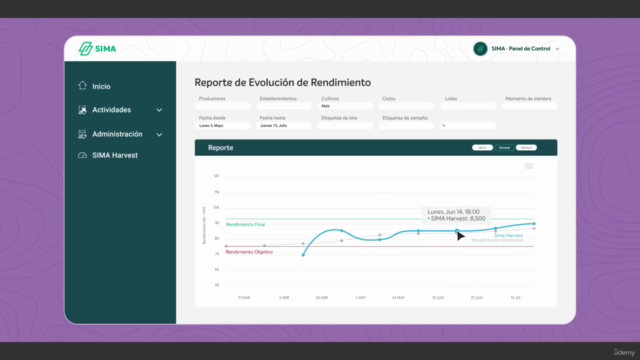Open the Lotes filter dropdown
Viewport: 640px width, 360px height.
(468, 106)
